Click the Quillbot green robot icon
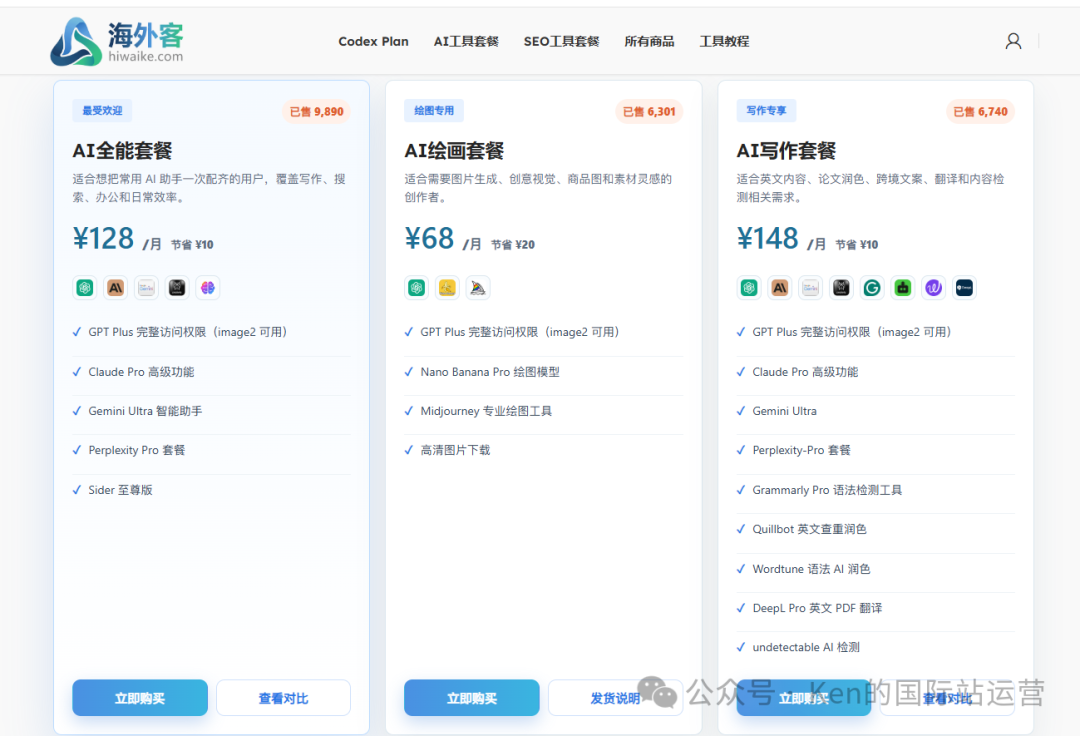The image size is (1080, 736). [903, 288]
